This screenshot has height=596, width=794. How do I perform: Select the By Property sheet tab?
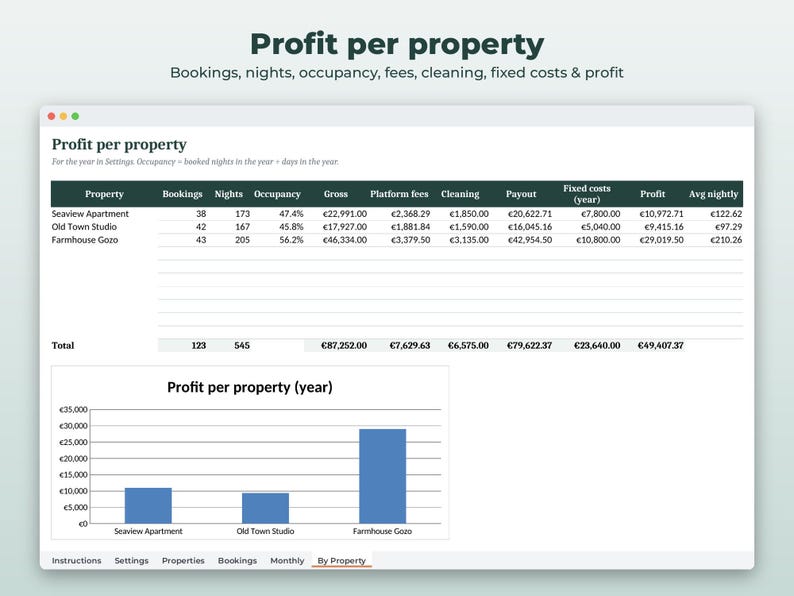point(341,561)
